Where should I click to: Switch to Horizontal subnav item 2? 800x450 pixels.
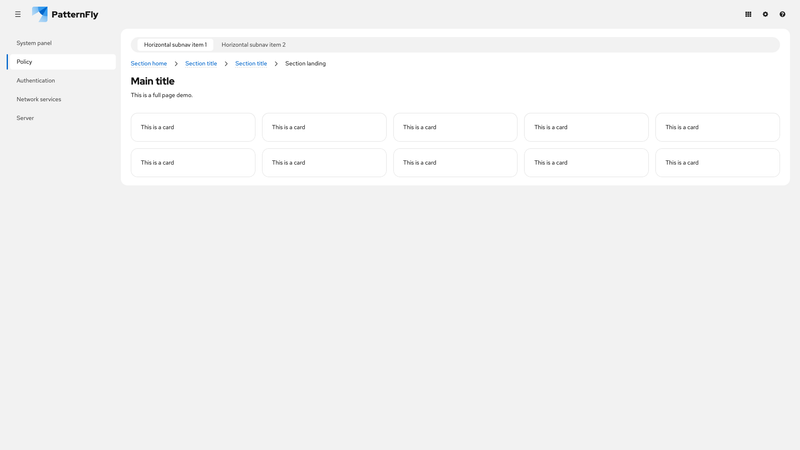click(x=254, y=45)
